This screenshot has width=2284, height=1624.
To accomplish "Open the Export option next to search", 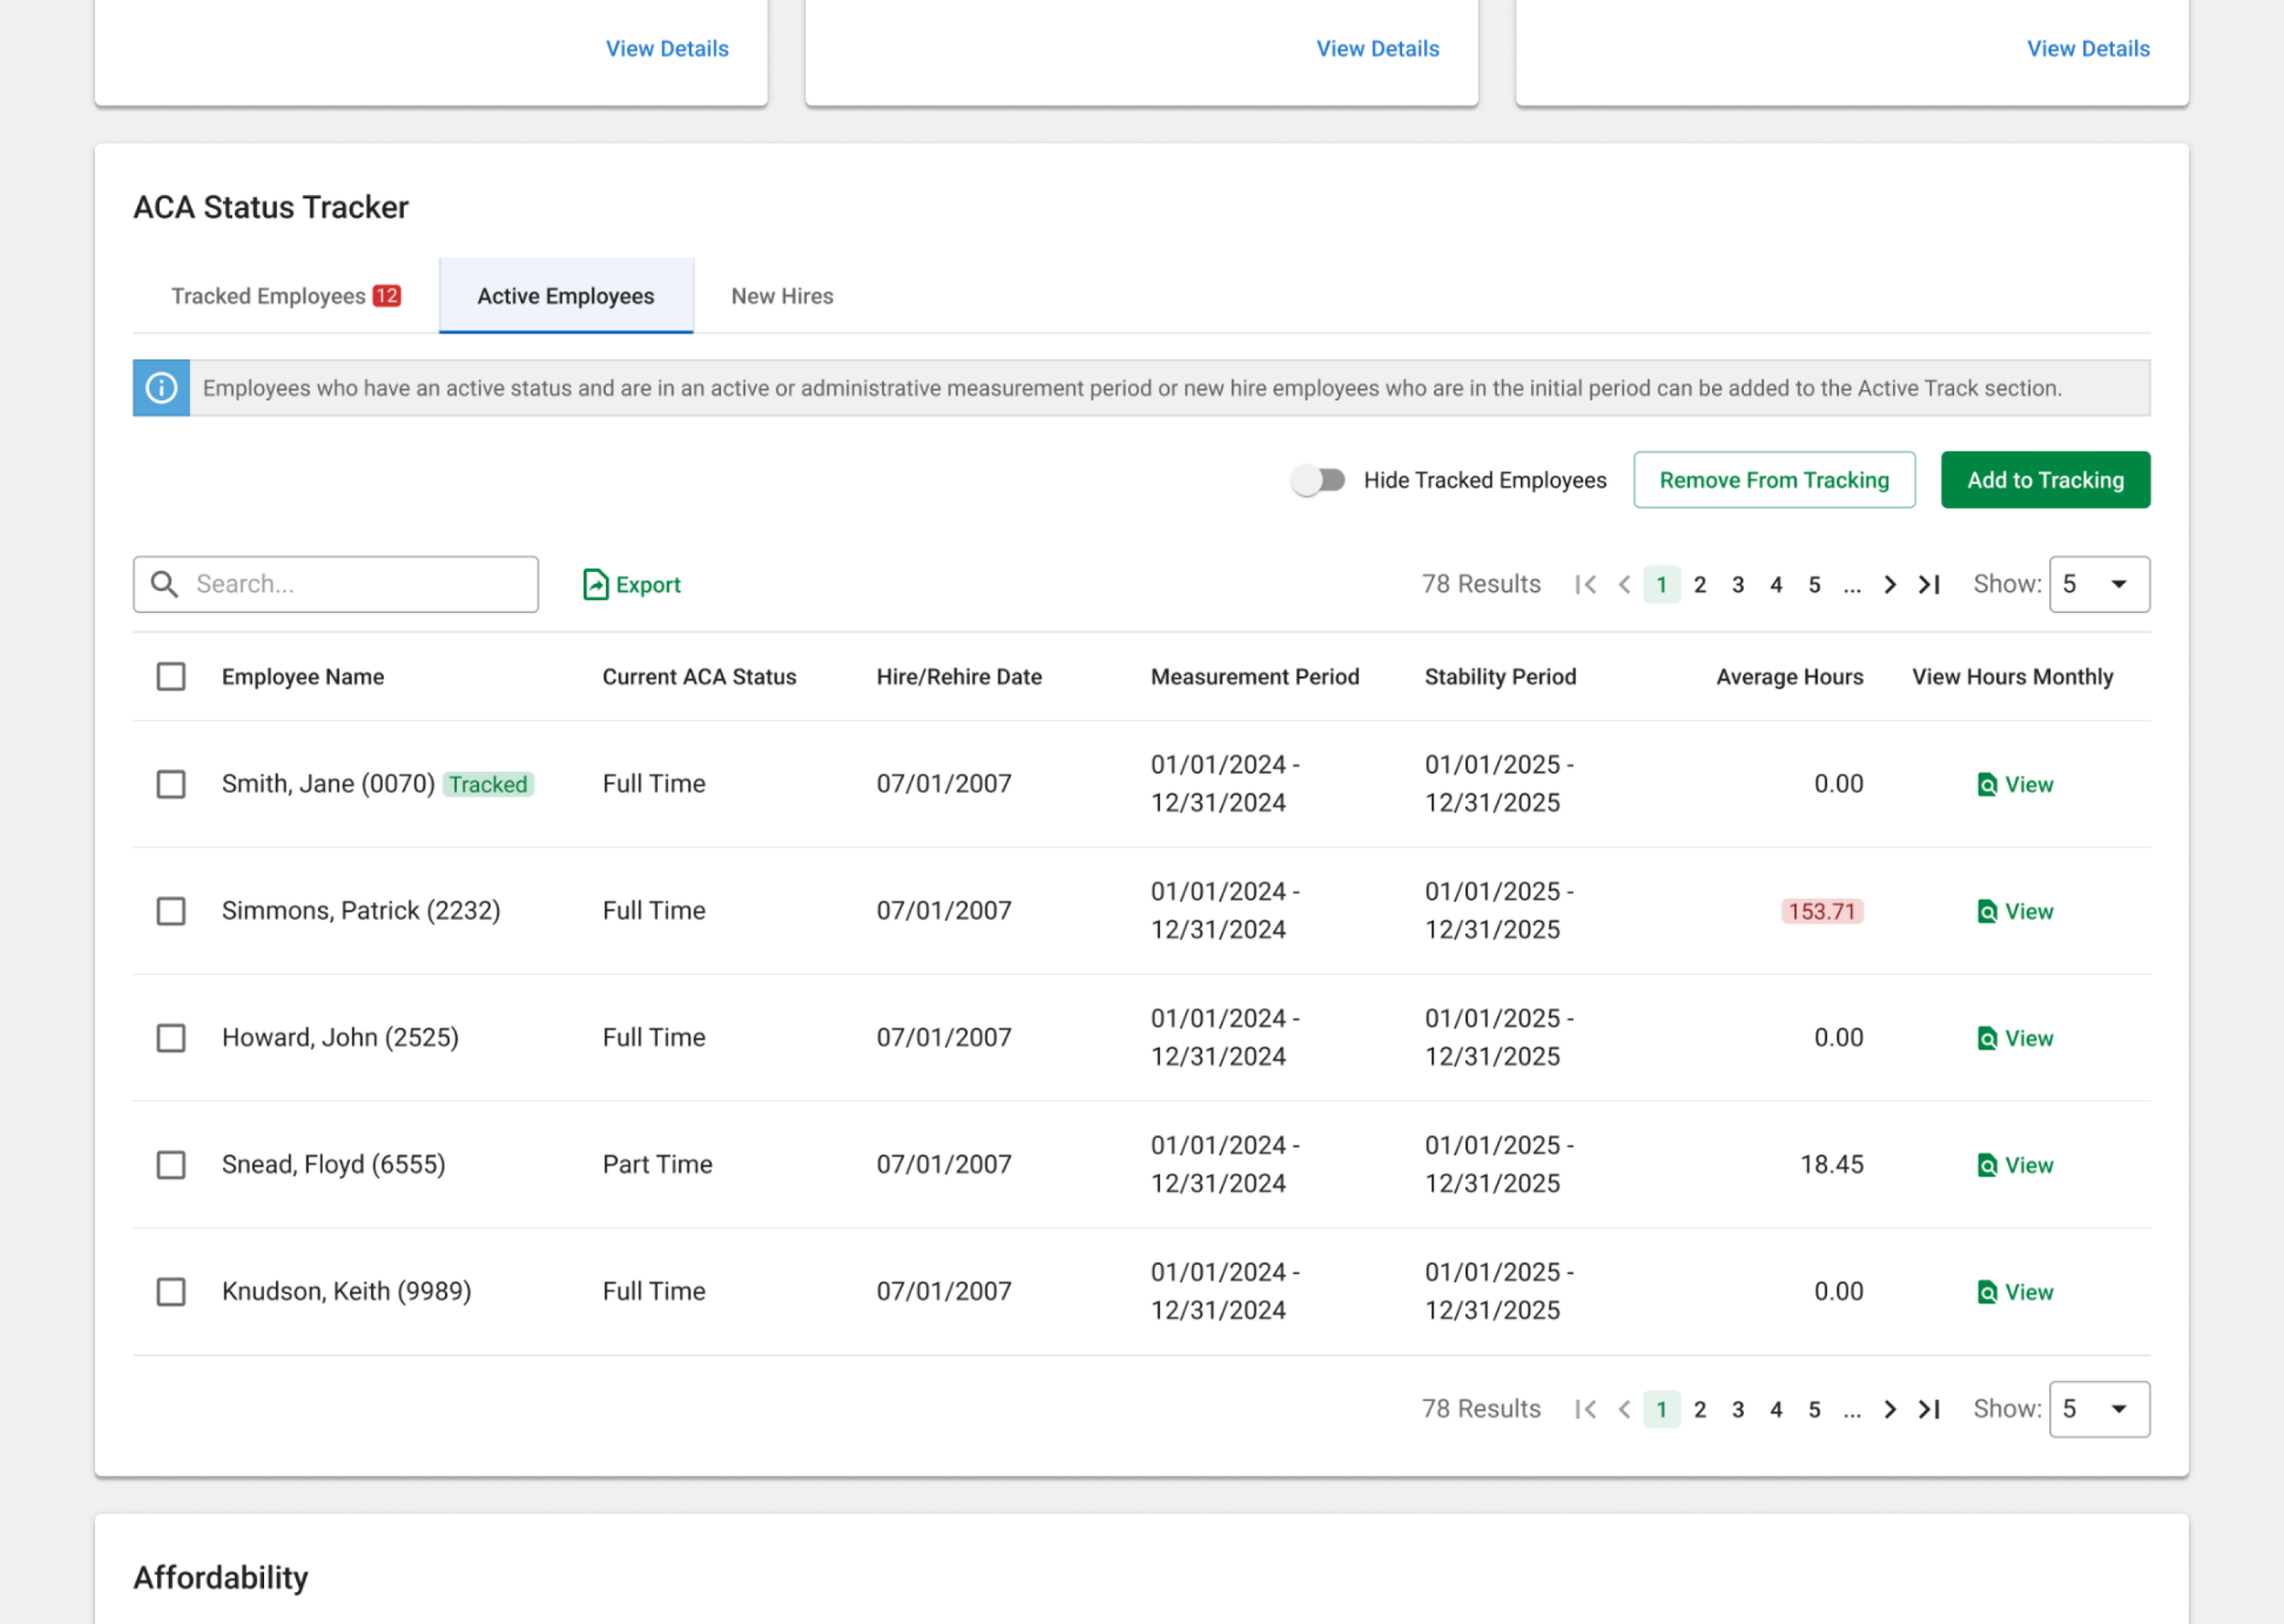I will pyautogui.click(x=631, y=584).
